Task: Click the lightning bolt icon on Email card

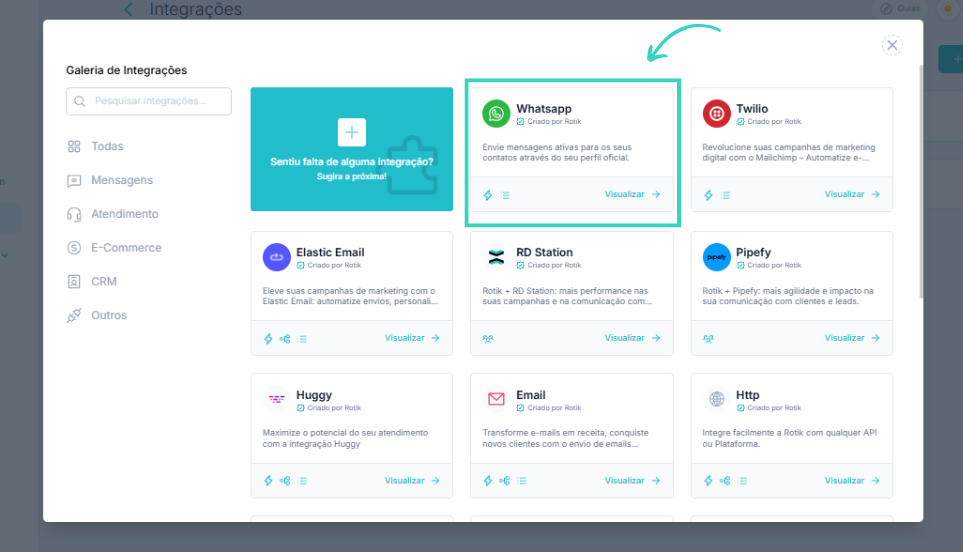Action: click(x=488, y=481)
